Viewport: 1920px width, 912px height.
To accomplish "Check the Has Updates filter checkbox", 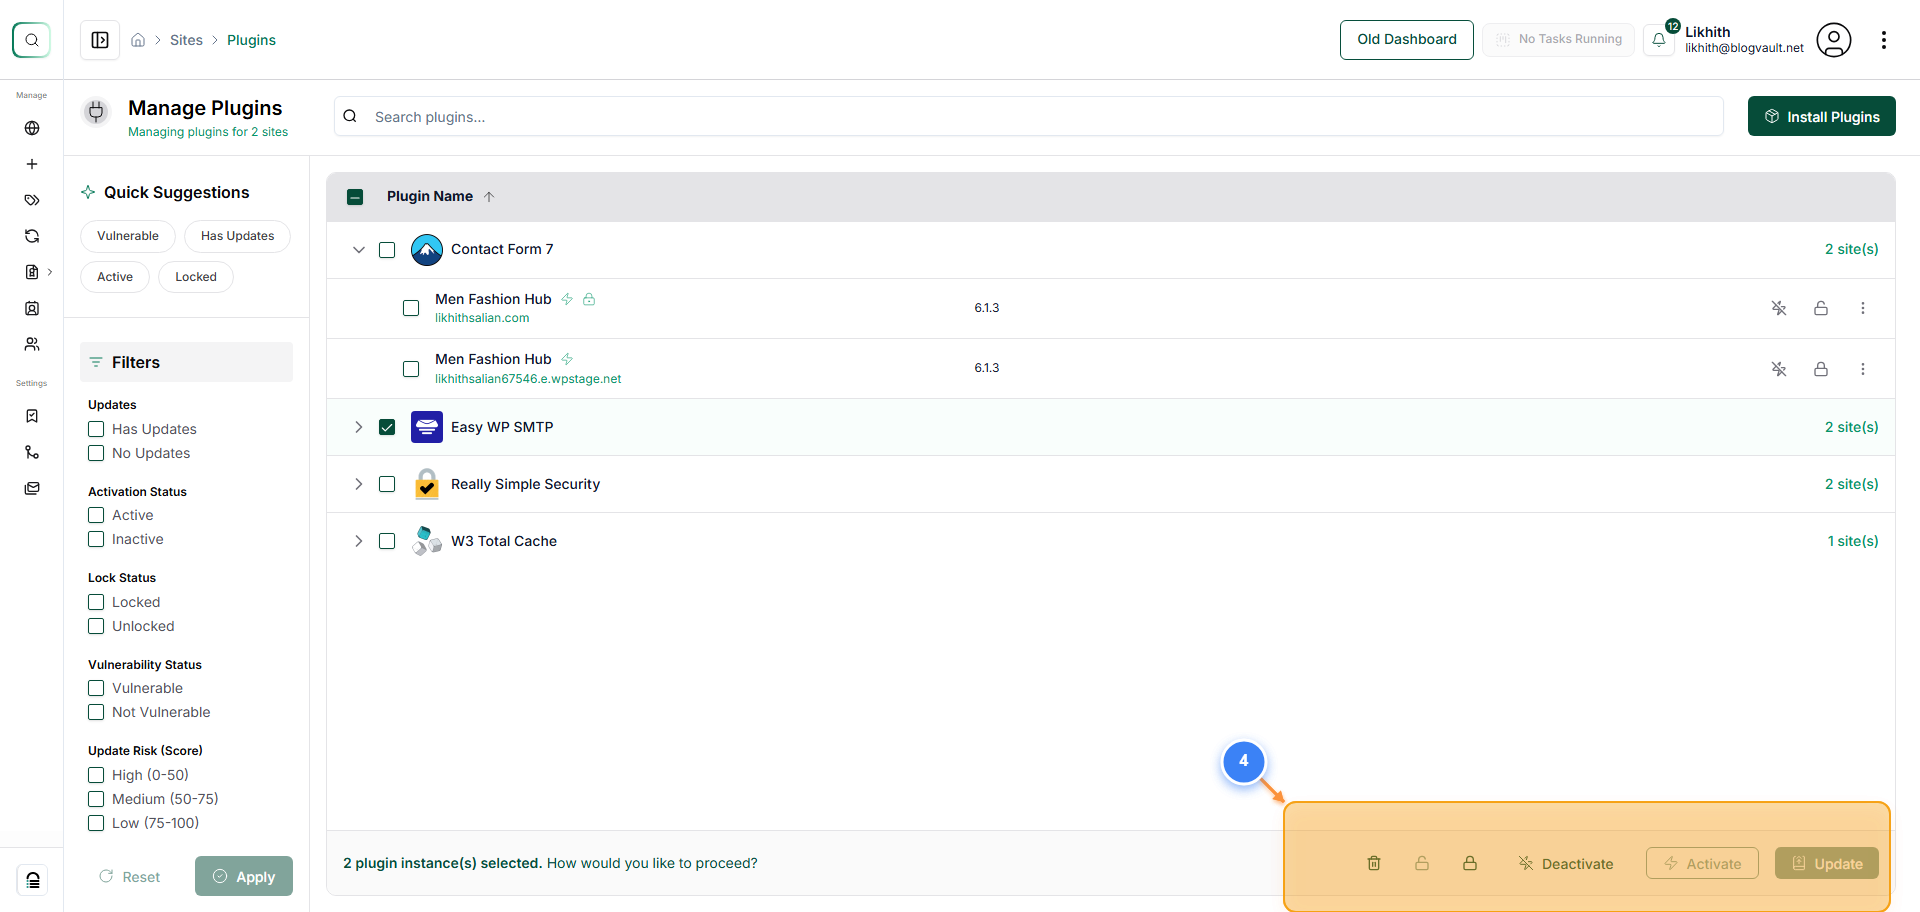I will click(x=96, y=428).
